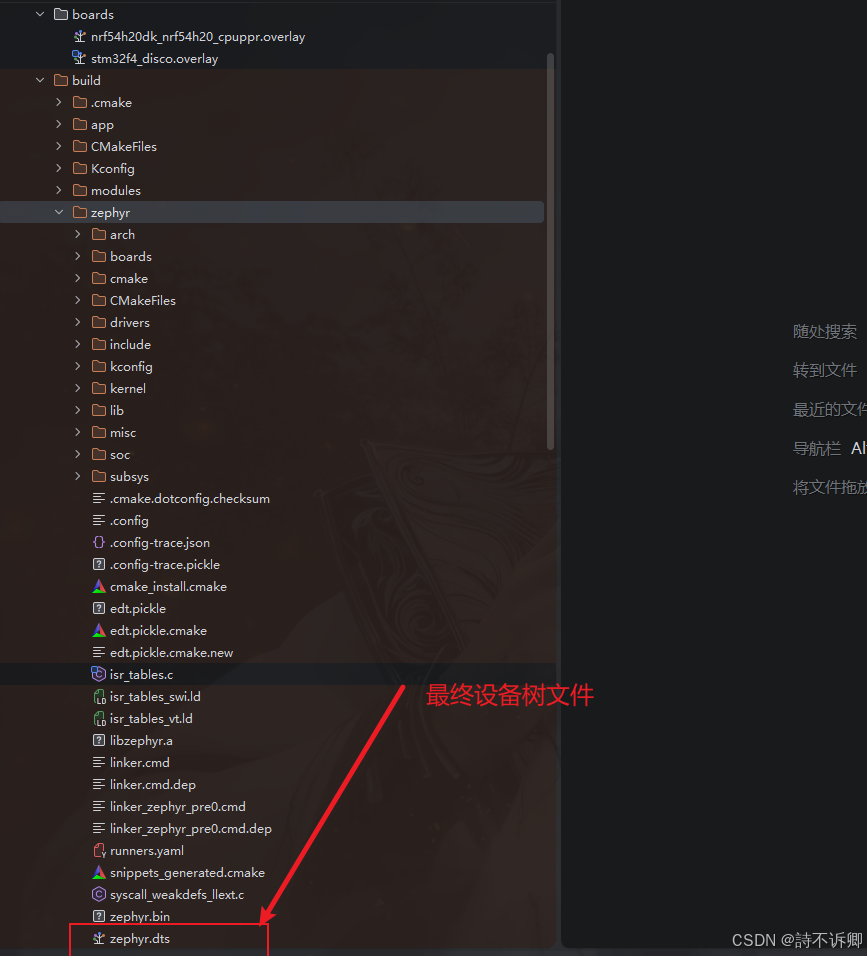
Task: Click the project tree vertical scrollbar
Action: pos(551,251)
